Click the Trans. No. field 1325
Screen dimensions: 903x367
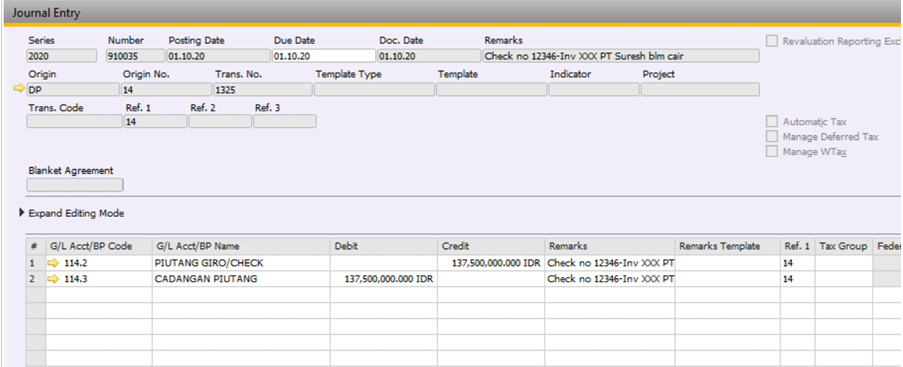(263, 89)
